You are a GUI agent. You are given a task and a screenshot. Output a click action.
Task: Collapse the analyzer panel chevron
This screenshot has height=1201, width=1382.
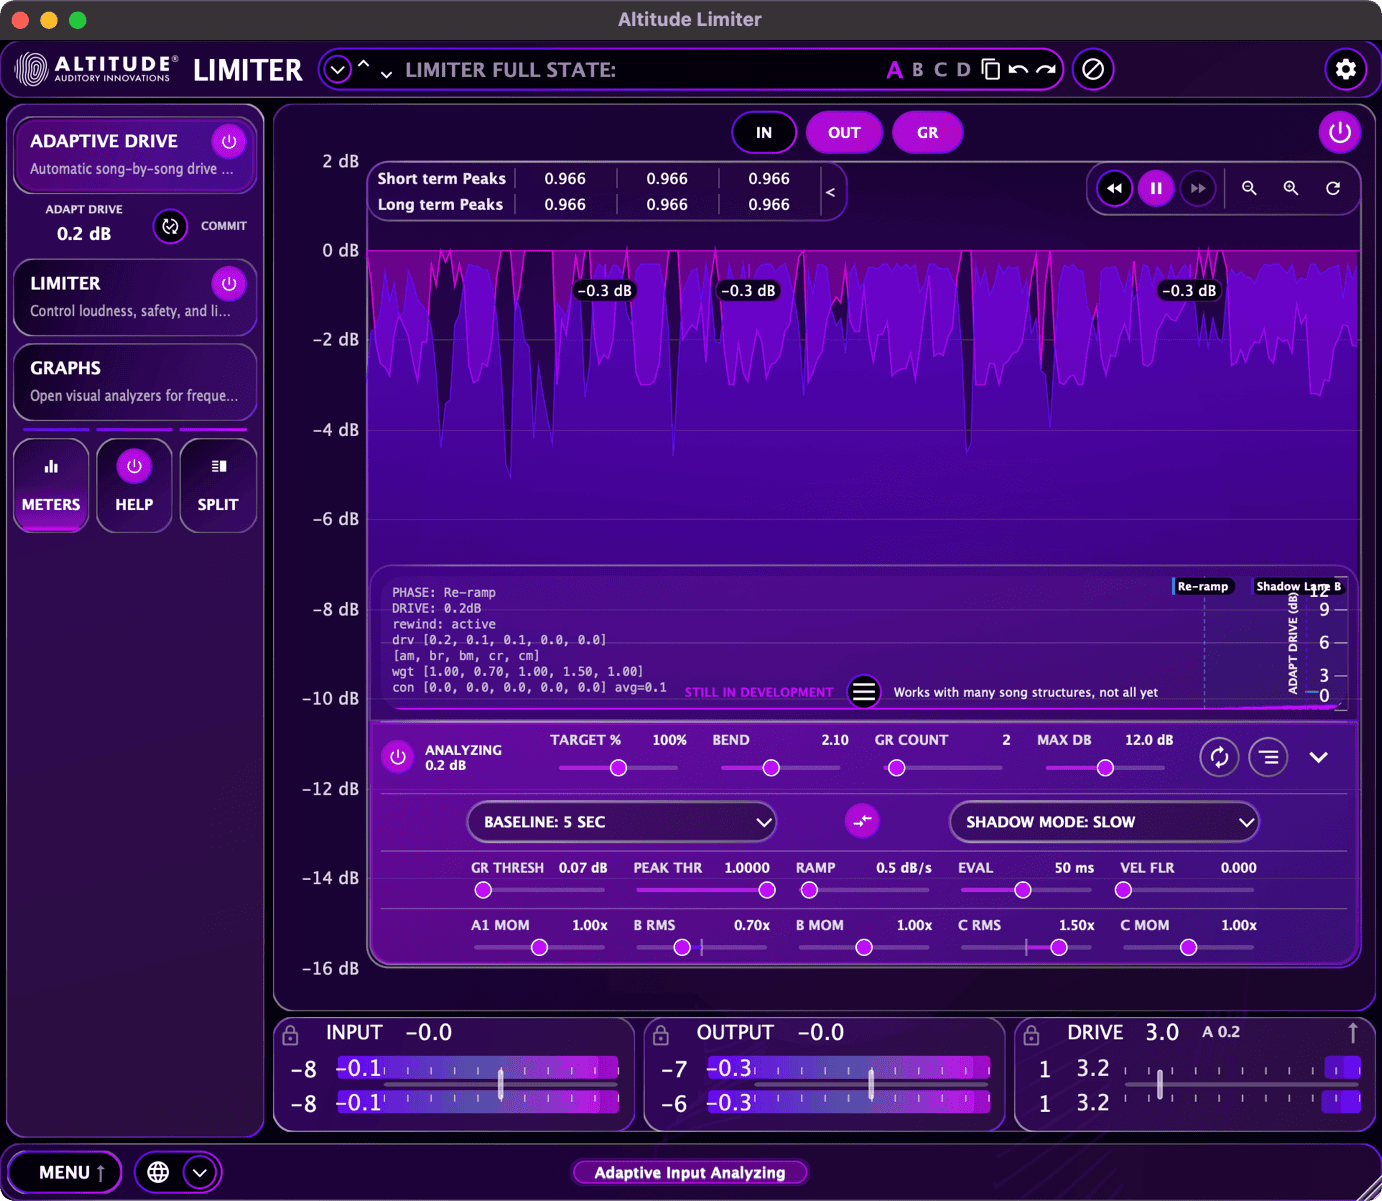(x=1319, y=757)
